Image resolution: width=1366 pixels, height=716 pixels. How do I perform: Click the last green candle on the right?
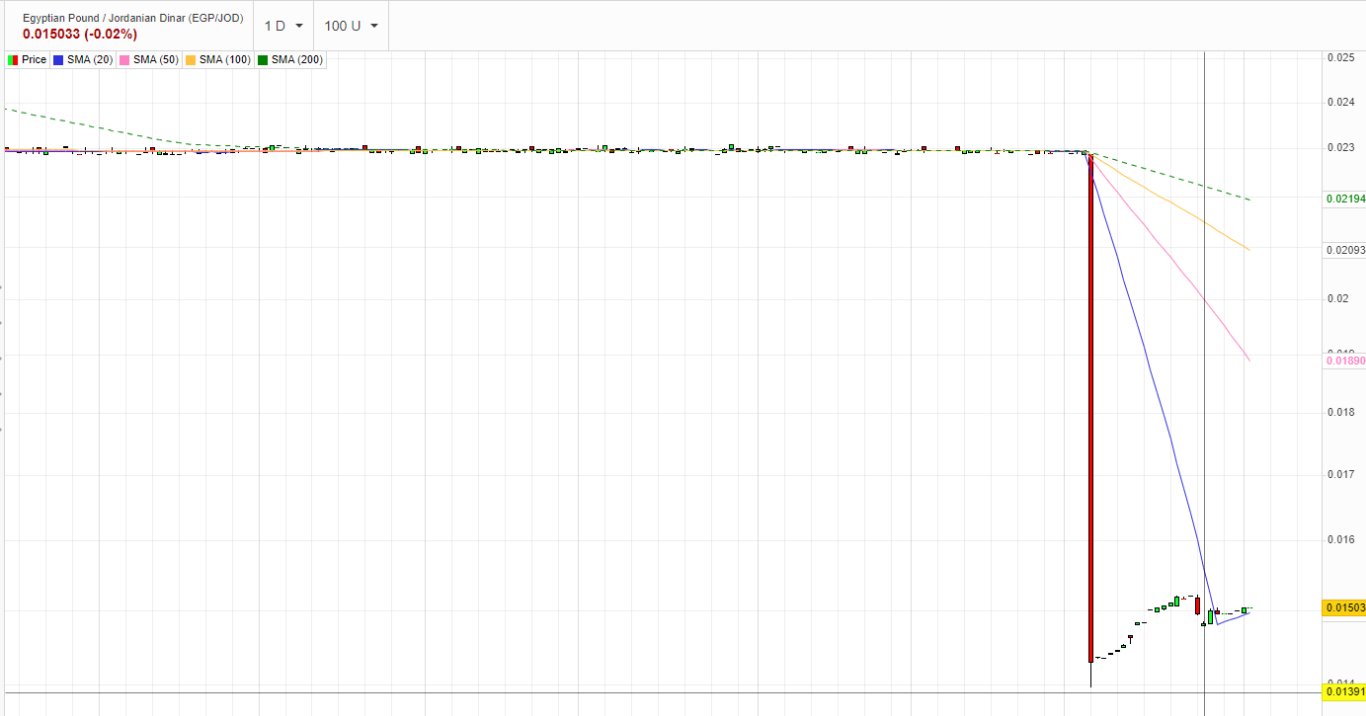(x=1245, y=609)
